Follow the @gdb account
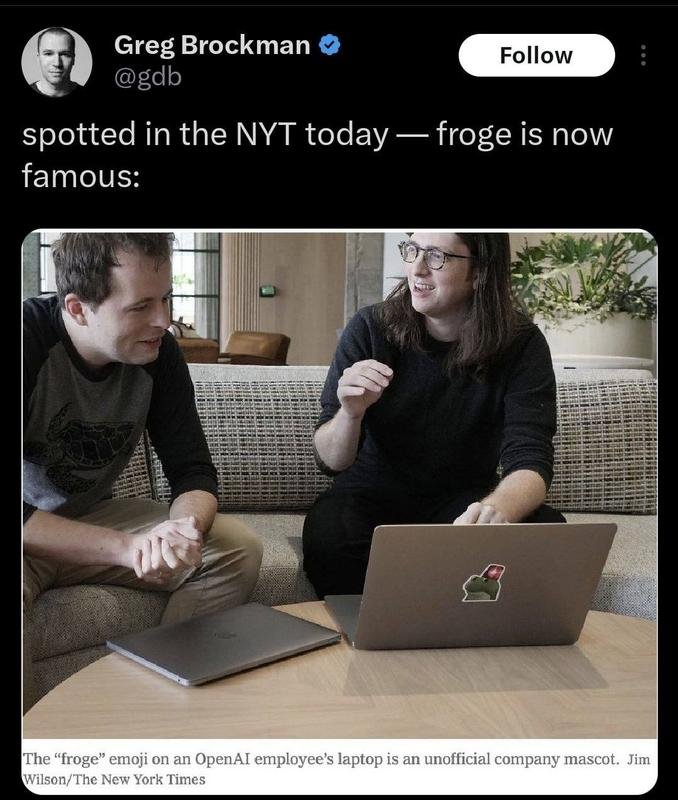 coord(536,55)
